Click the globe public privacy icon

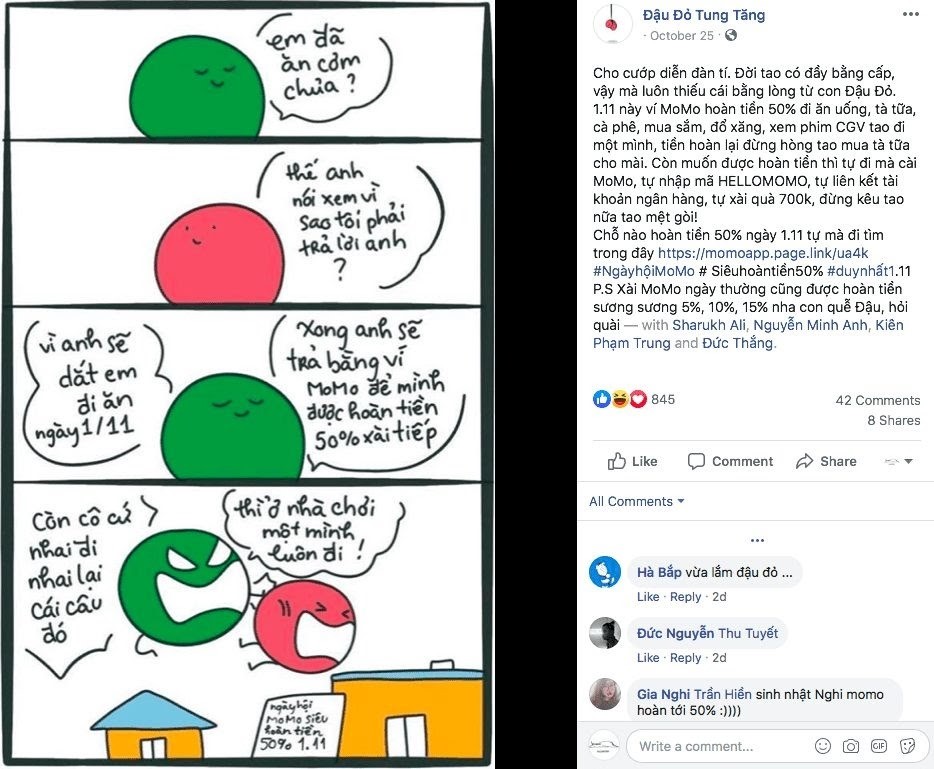click(730, 35)
